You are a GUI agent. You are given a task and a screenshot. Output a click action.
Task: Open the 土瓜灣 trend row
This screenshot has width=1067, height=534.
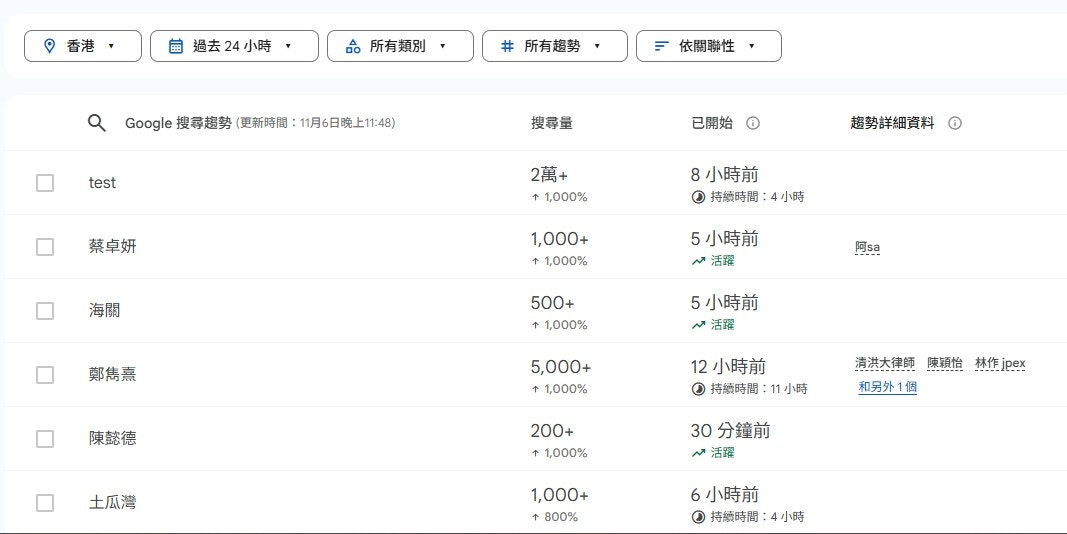pos(112,502)
